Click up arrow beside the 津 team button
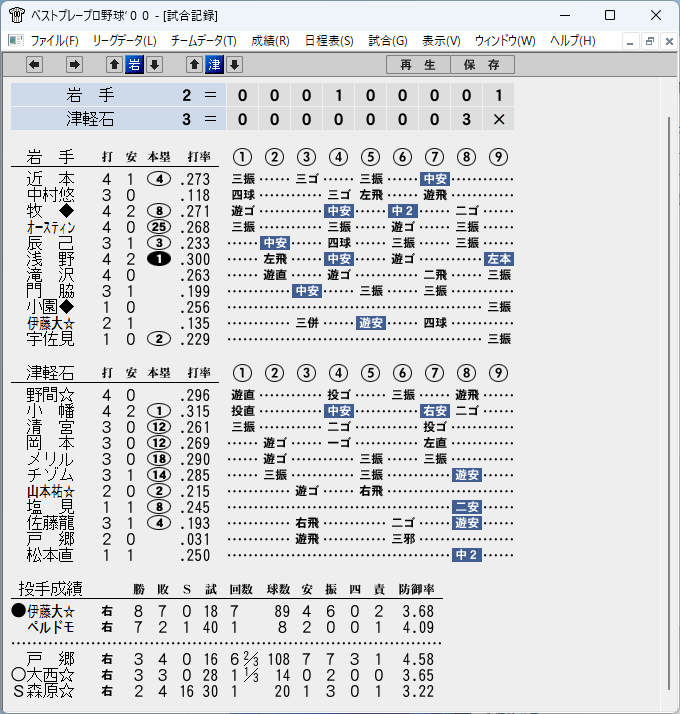The image size is (680, 714). (x=194, y=65)
